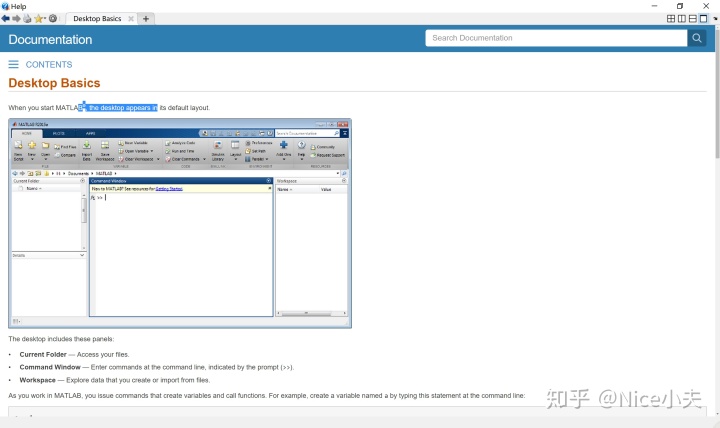Viewport: 720px width, 428px height.
Task: Go forward with the gray right arrow
Action: (16, 18)
